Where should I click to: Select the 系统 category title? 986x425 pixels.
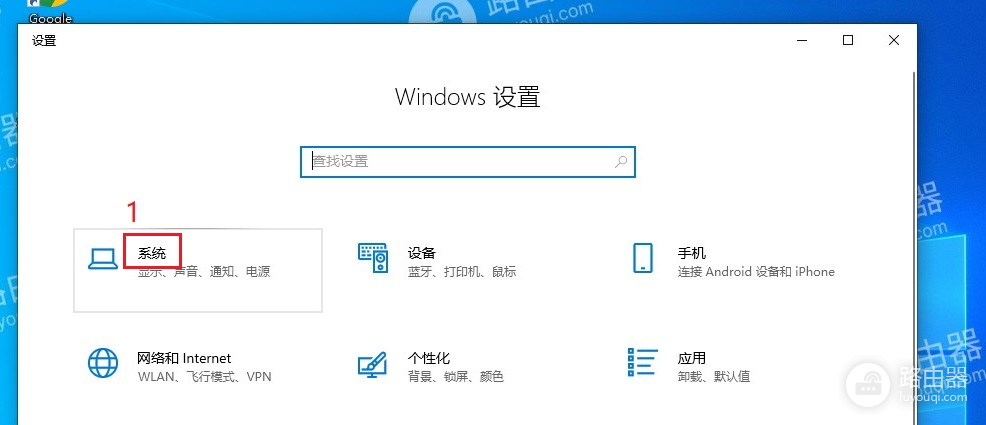click(152, 253)
